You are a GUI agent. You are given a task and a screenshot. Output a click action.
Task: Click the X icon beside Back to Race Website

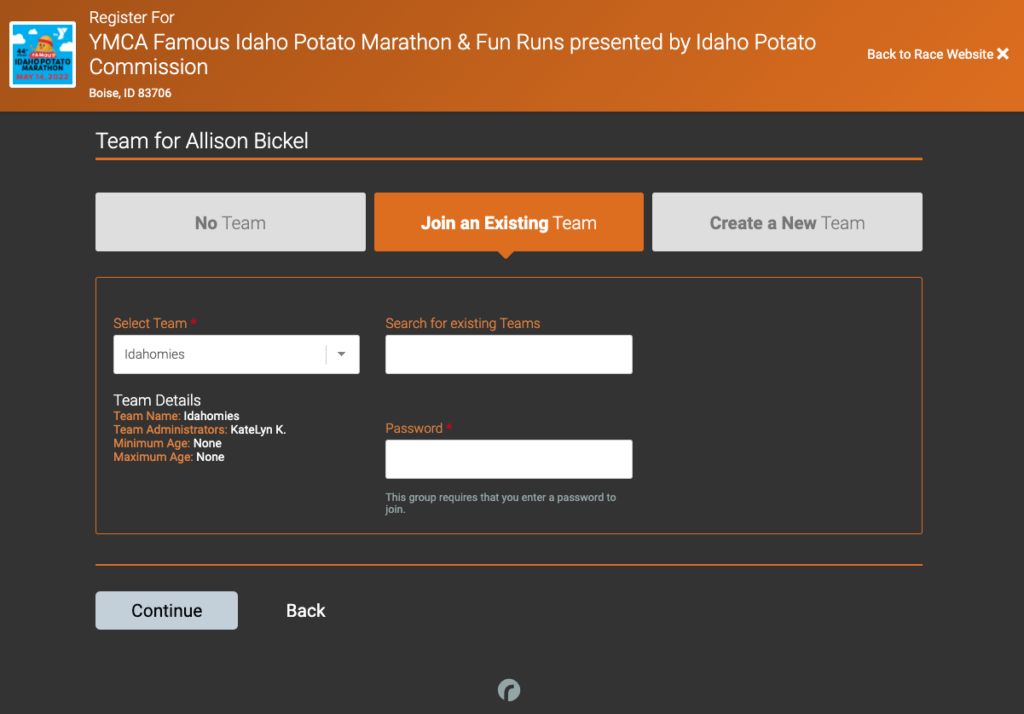click(1003, 54)
